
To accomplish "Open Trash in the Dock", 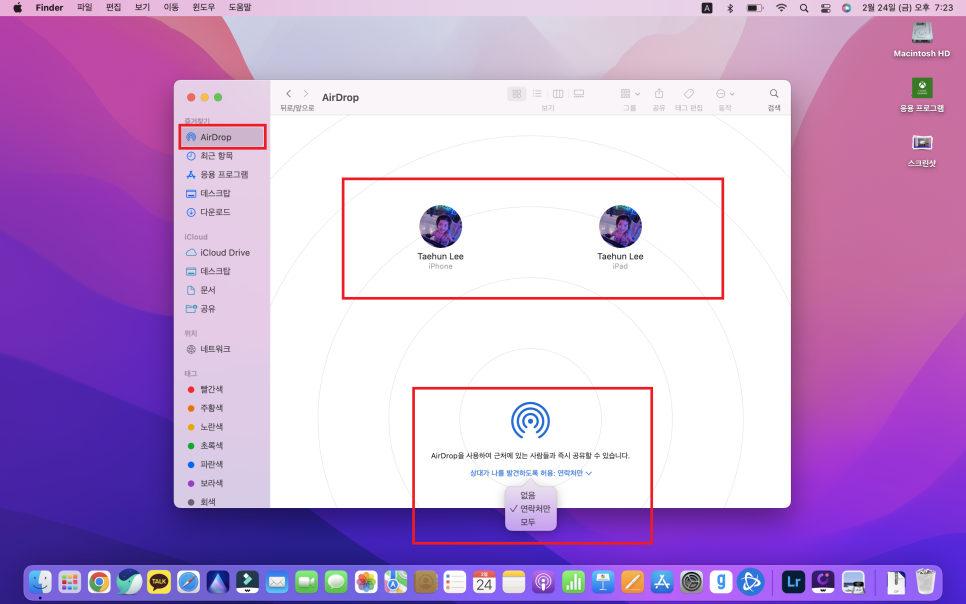I will [x=925, y=581].
